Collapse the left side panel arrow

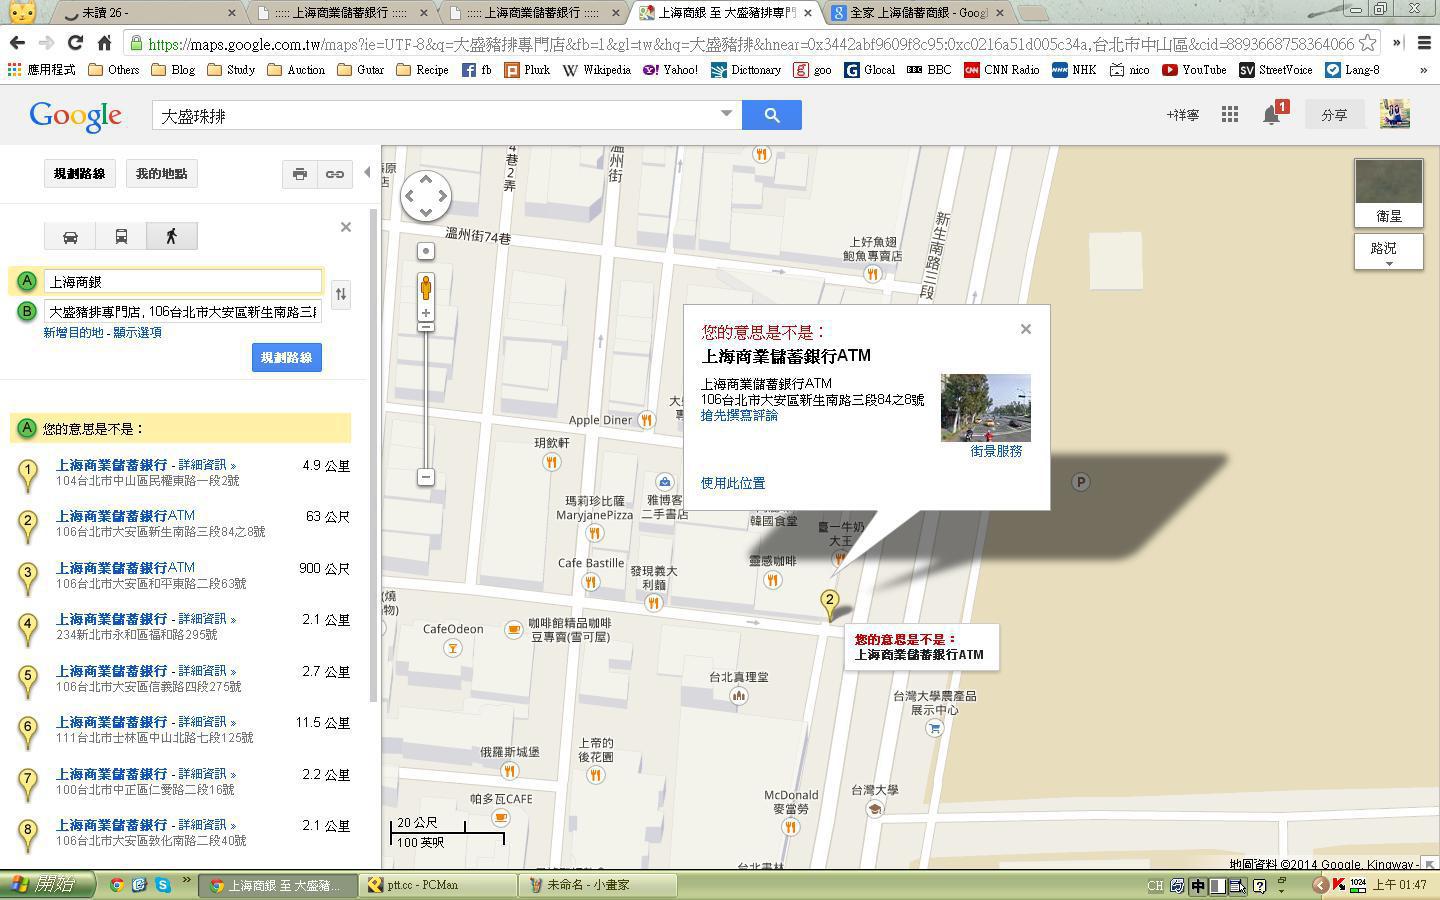click(367, 173)
